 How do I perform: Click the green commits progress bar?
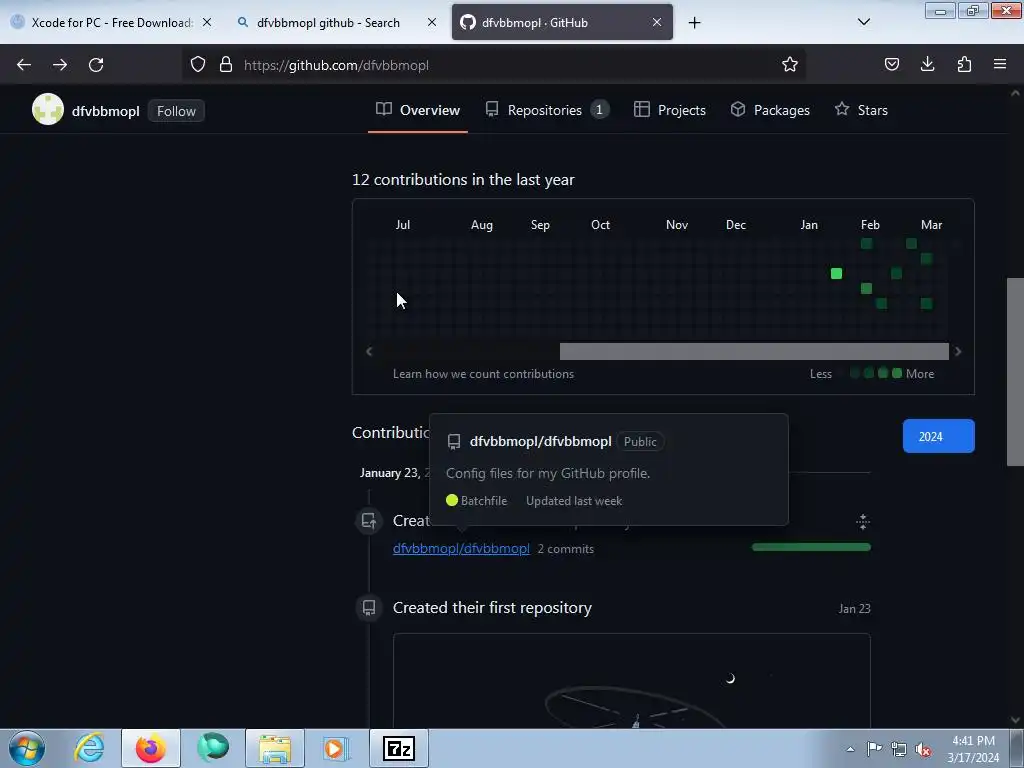pyautogui.click(x=811, y=547)
